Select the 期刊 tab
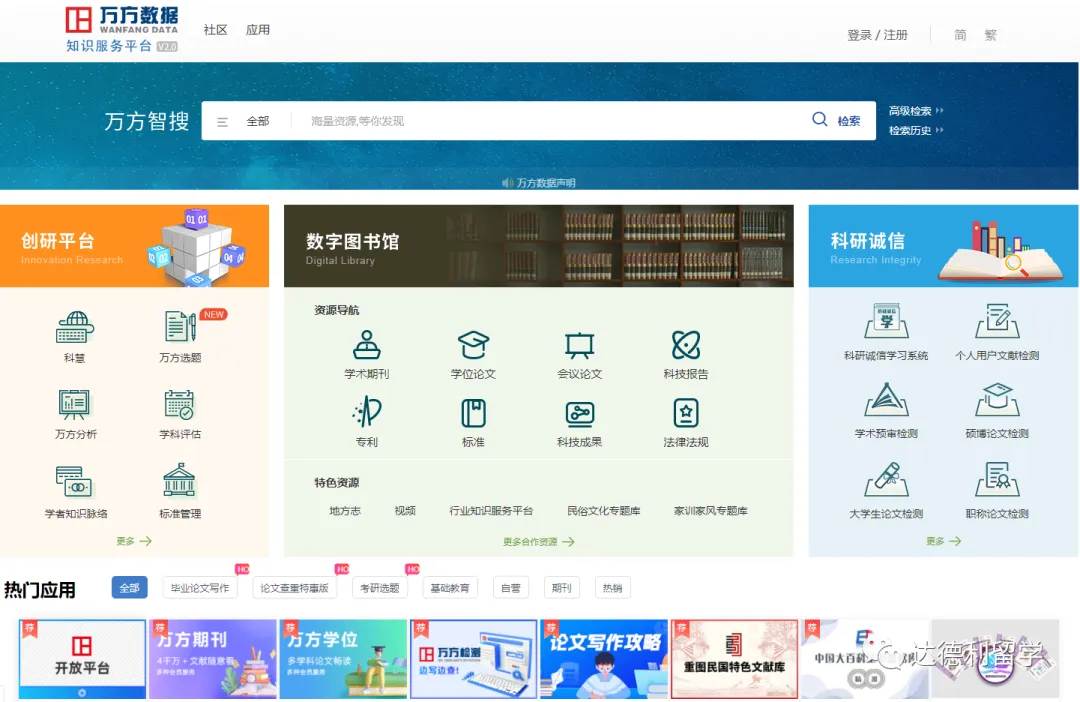1080x702 pixels. click(561, 588)
